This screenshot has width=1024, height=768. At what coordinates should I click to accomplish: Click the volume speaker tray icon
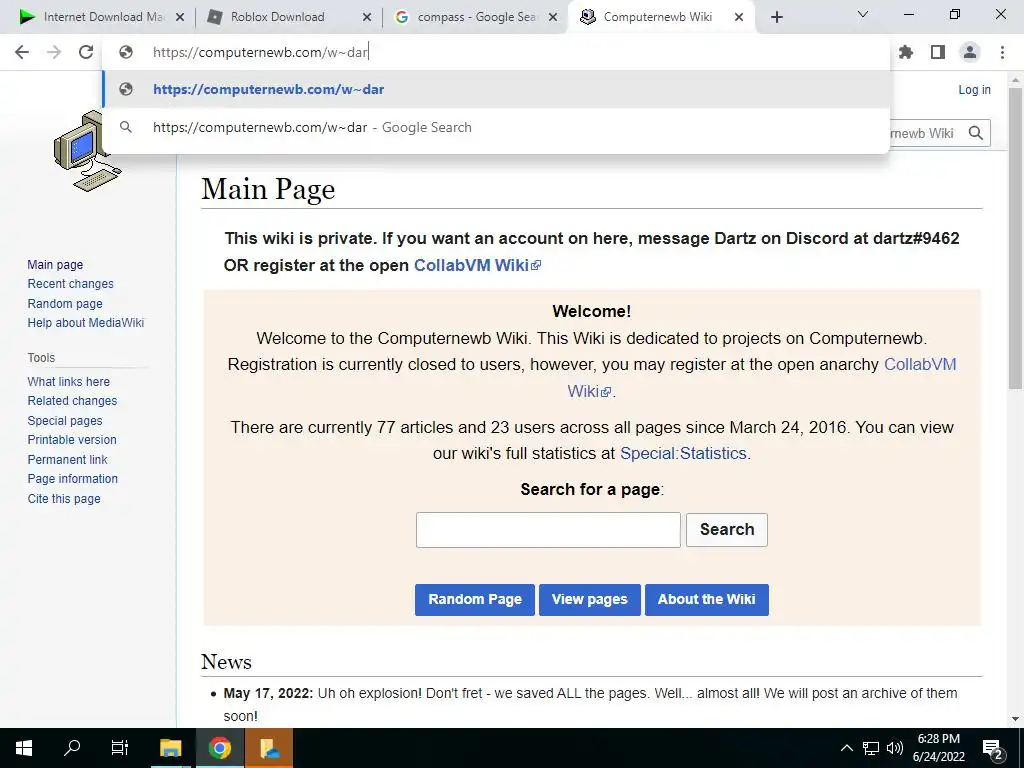pyautogui.click(x=895, y=748)
